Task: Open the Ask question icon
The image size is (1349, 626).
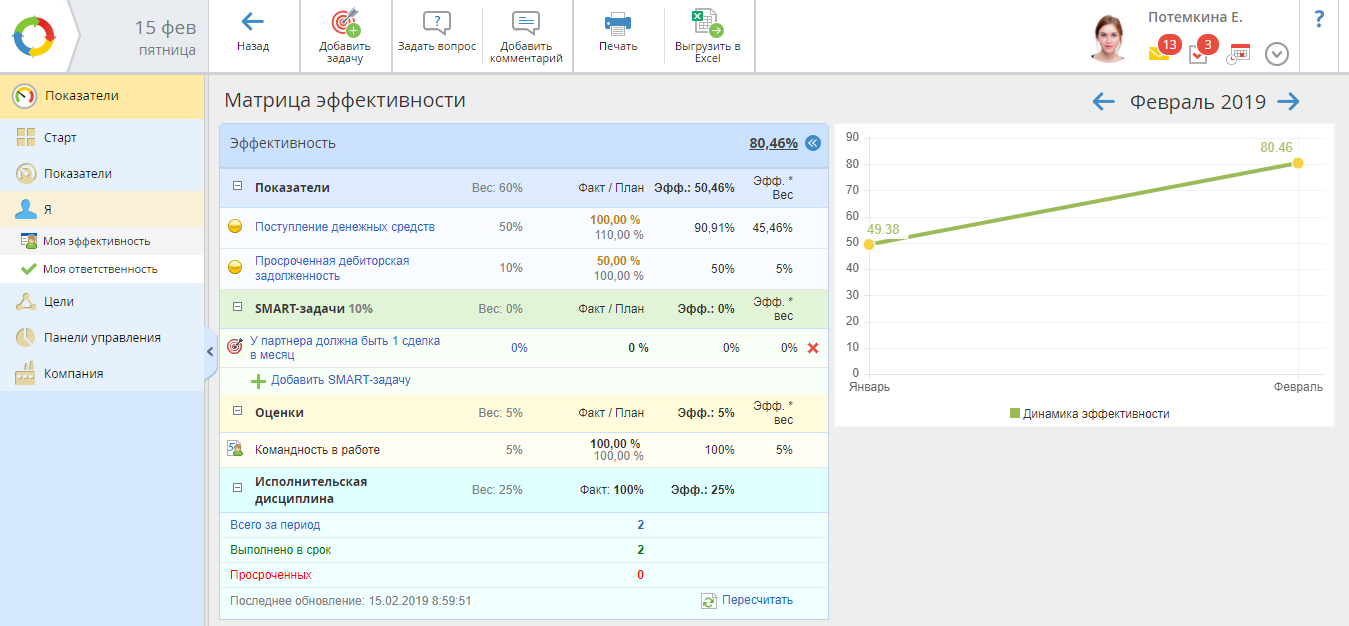Action: point(436,23)
